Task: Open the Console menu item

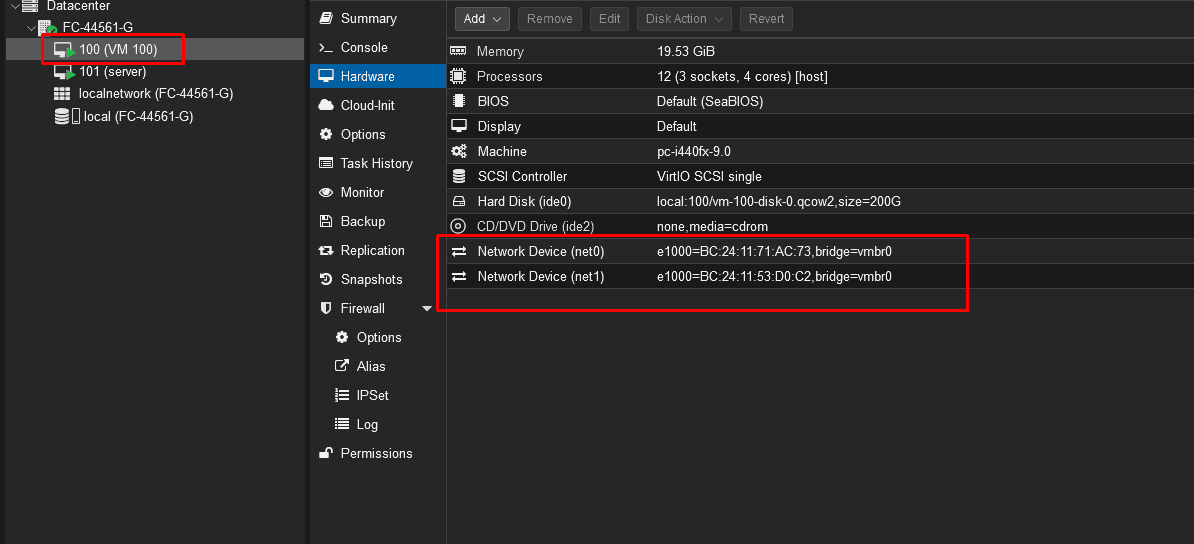Action: 364,47
